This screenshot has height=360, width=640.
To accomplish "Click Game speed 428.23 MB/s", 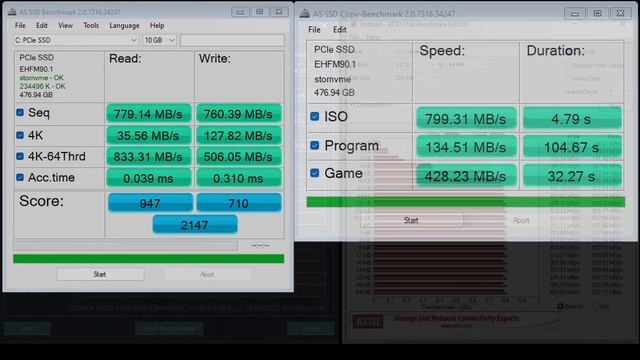I will (x=466, y=176).
